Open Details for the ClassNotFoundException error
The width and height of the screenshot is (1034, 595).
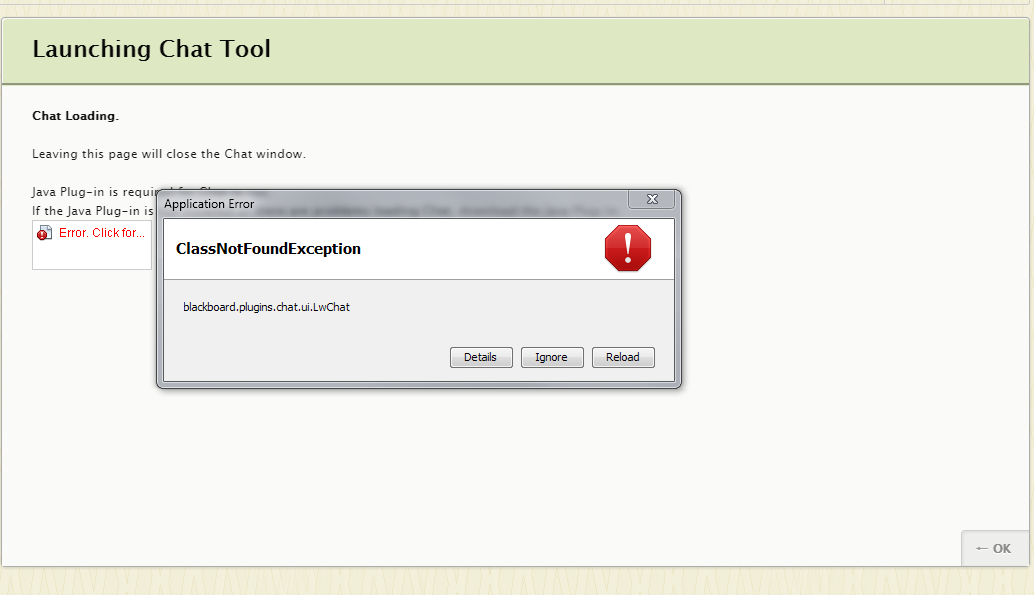pos(480,357)
